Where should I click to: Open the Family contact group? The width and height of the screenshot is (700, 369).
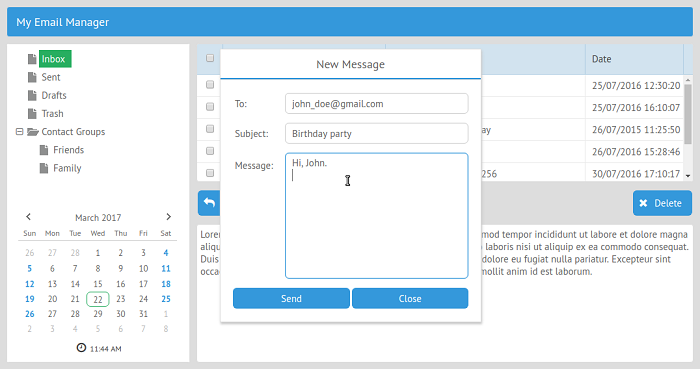click(x=67, y=168)
